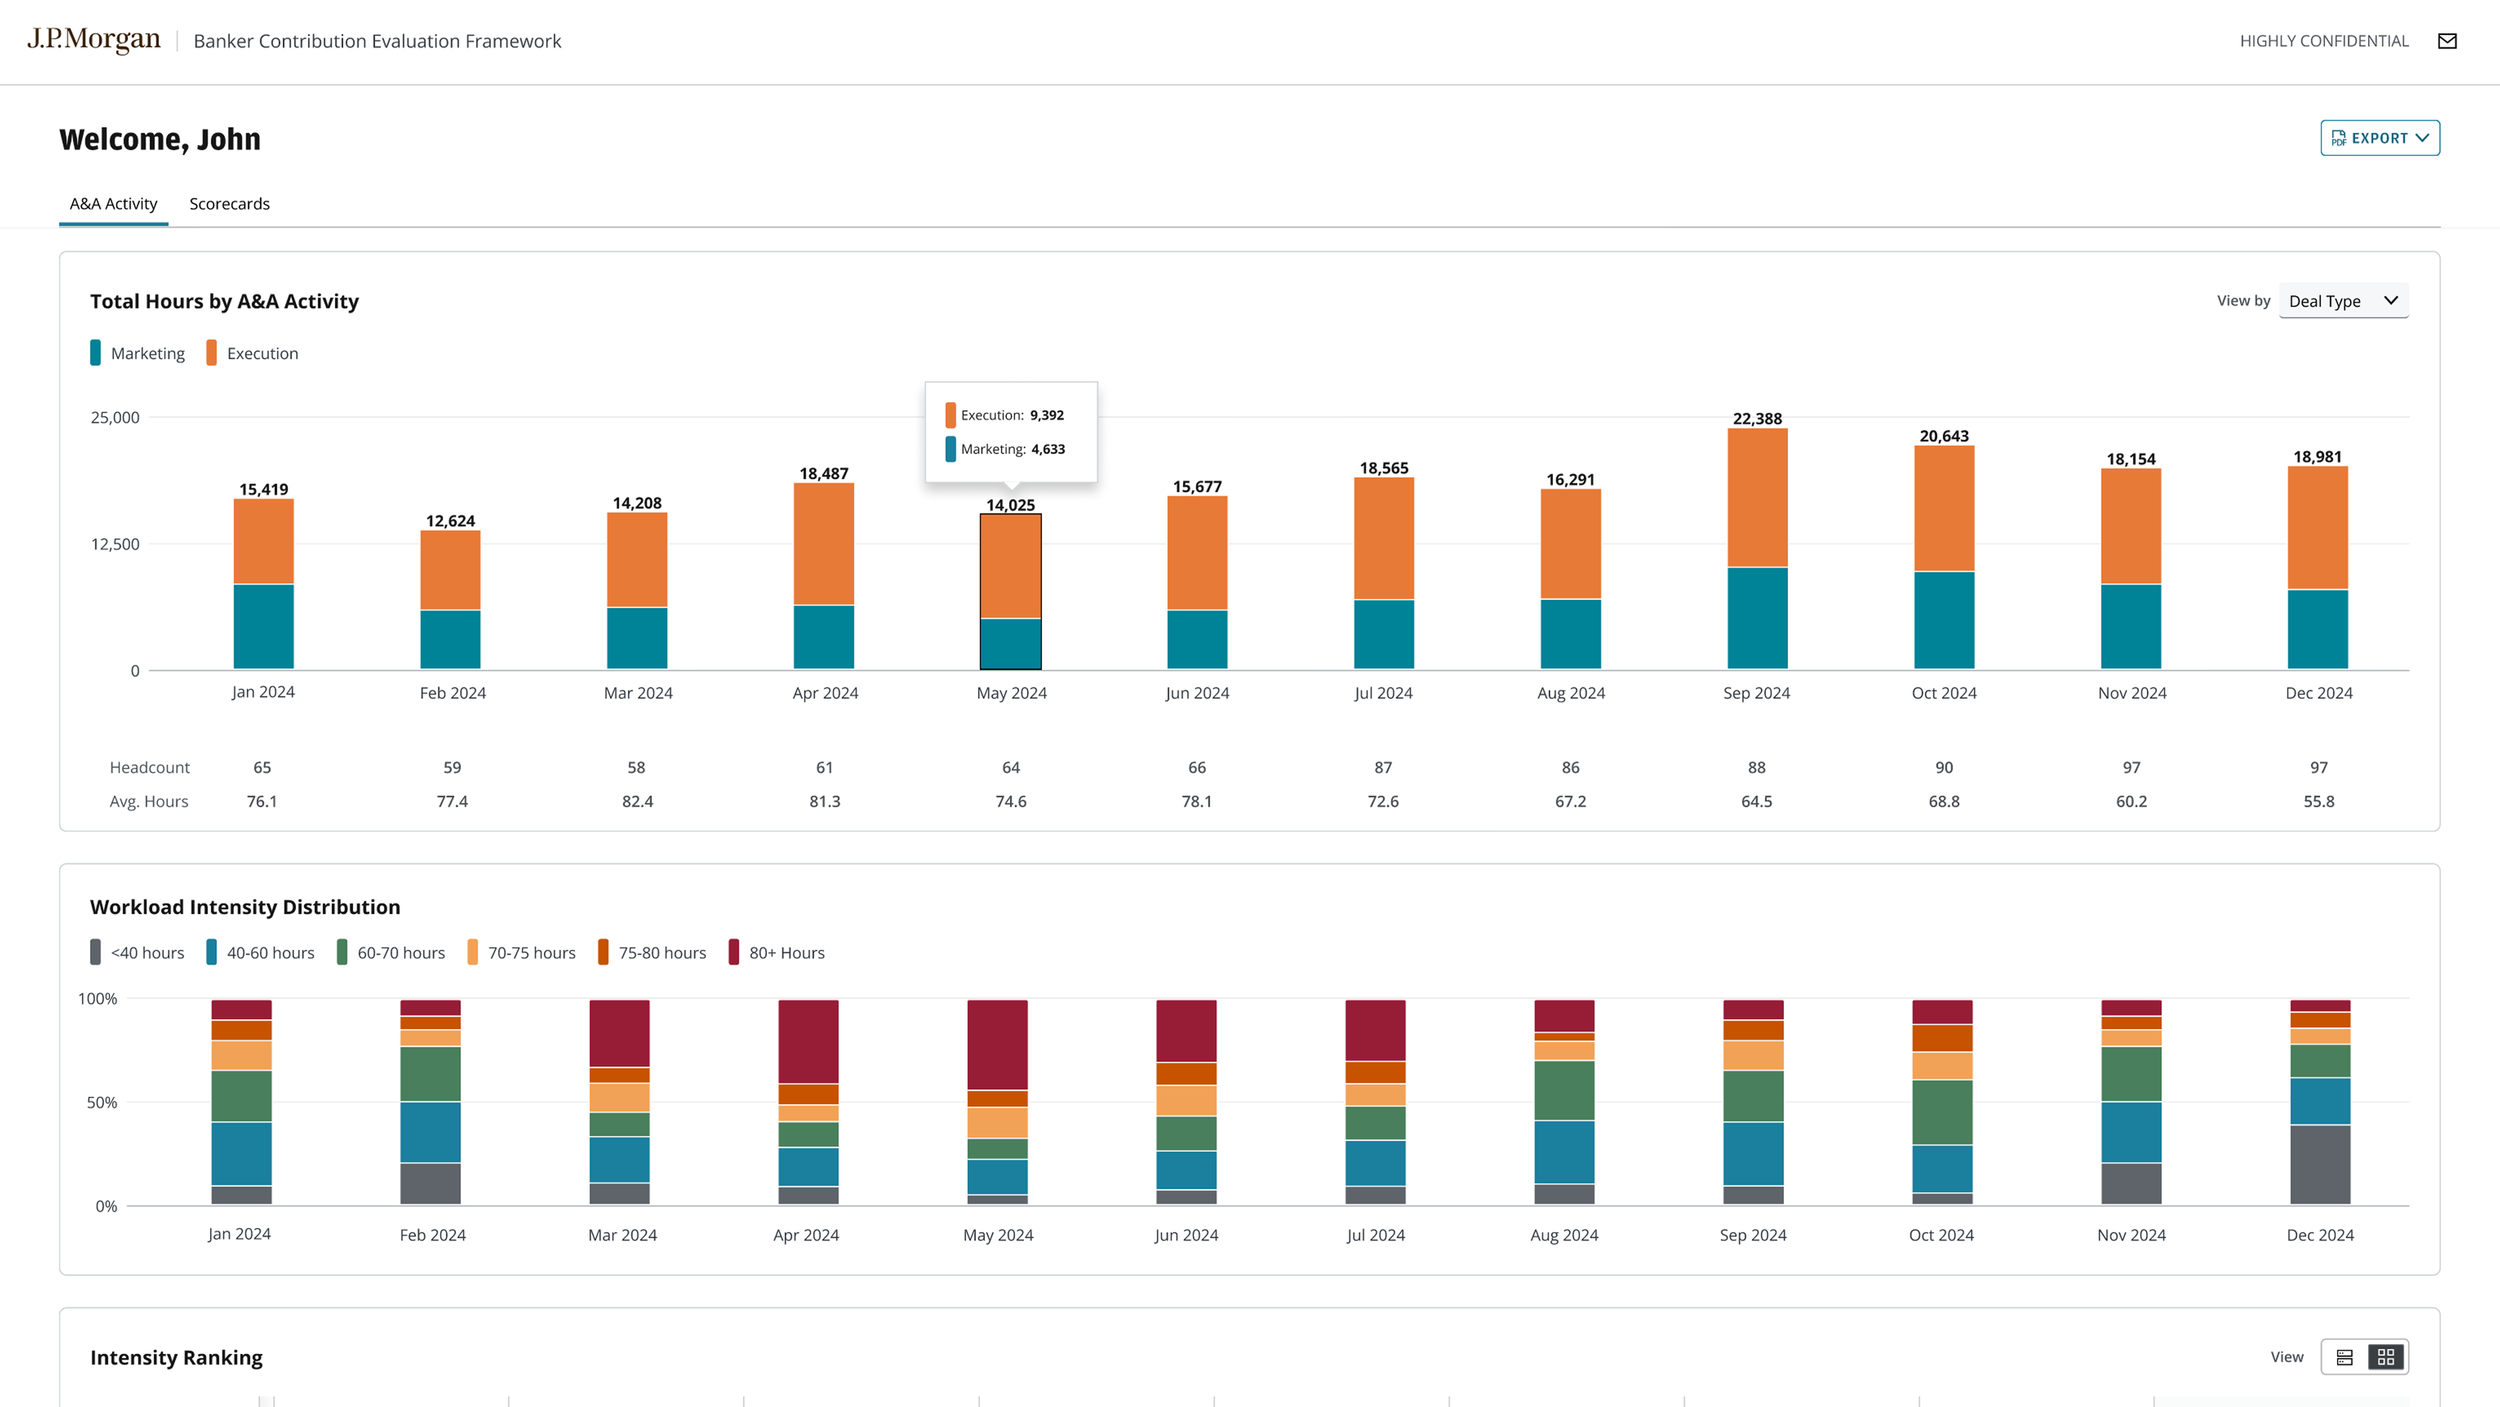2500x1407 pixels.
Task: Click the Aug 2024 total hours bar
Action: tap(1570, 579)
